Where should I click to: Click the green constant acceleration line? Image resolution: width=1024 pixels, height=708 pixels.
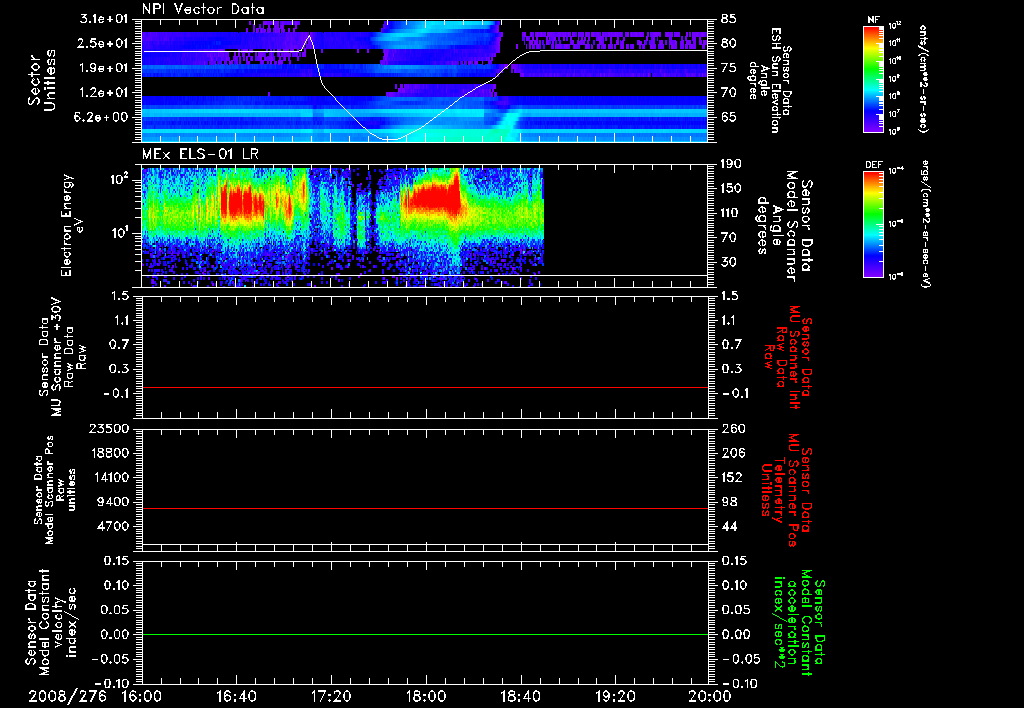pyautogui.click(x=424, y=634)
